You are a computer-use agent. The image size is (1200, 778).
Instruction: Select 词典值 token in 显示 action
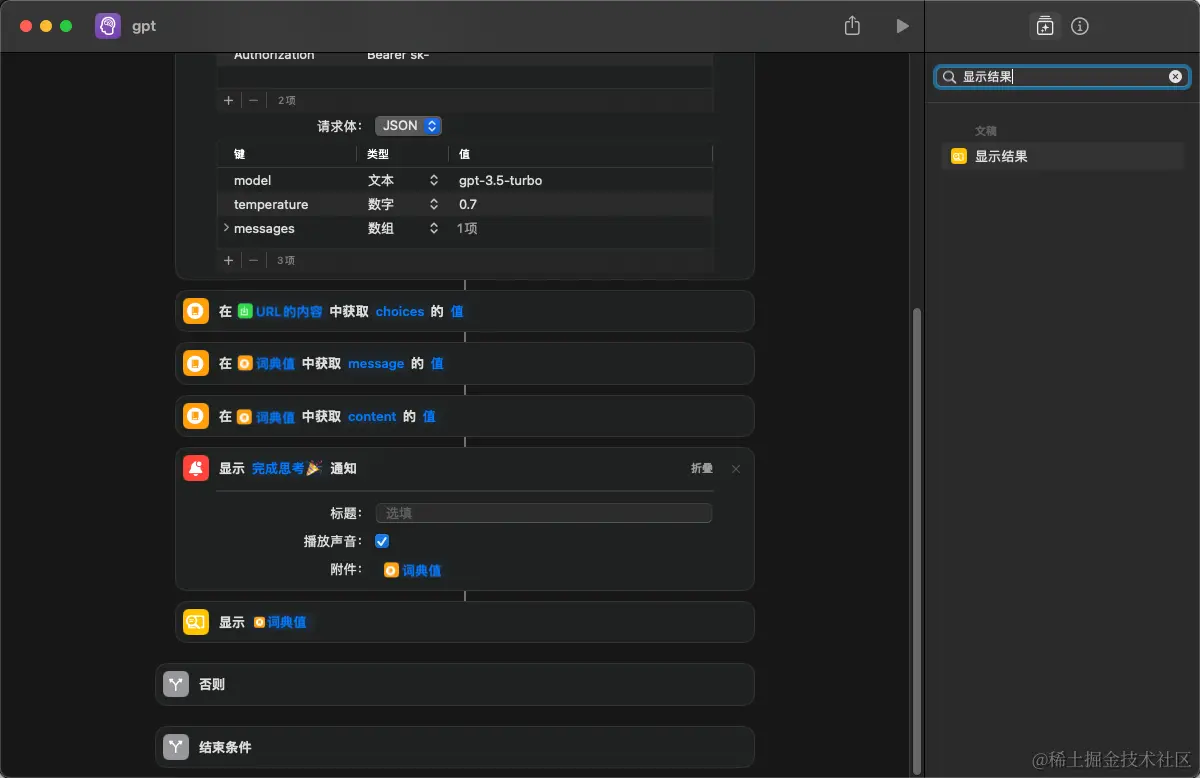click(x=280, y=622)
